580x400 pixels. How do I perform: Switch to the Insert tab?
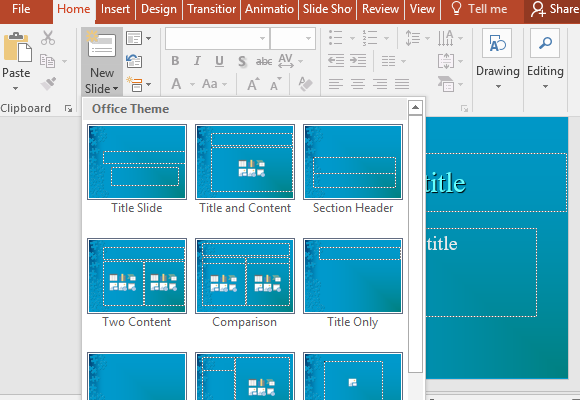[x=115, y=9]
